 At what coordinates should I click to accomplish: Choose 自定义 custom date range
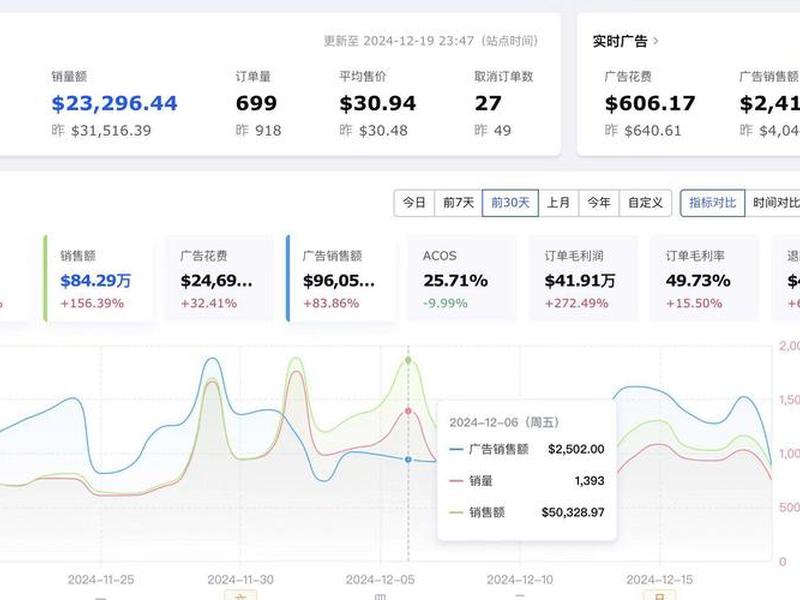645,203
